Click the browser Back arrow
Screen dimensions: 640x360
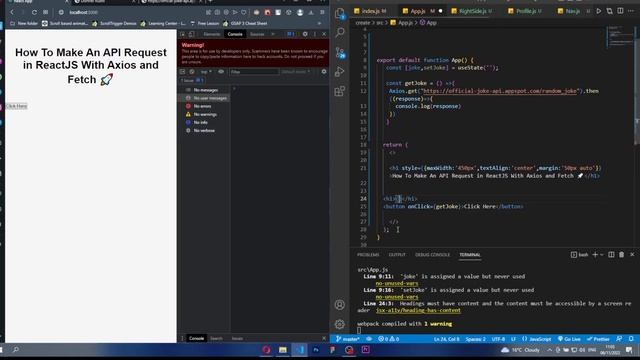12,12
